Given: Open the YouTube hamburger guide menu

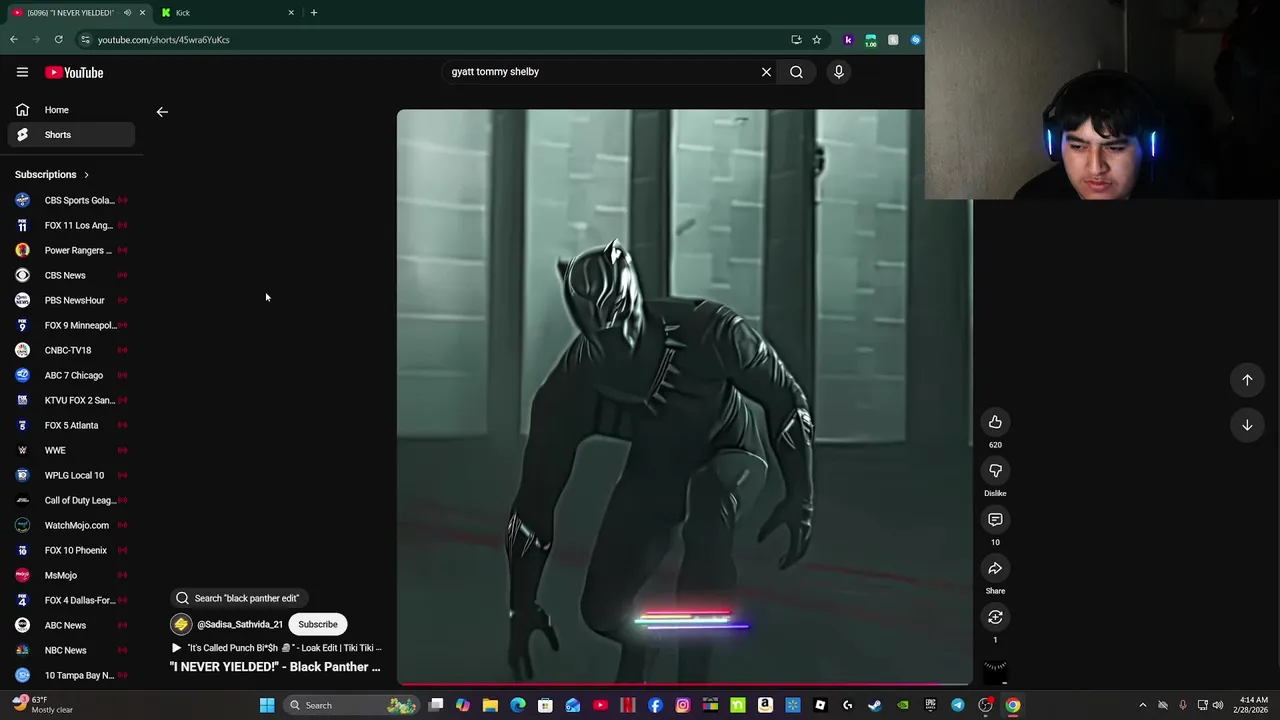Looking at the screenshot, I should point(22,72).
